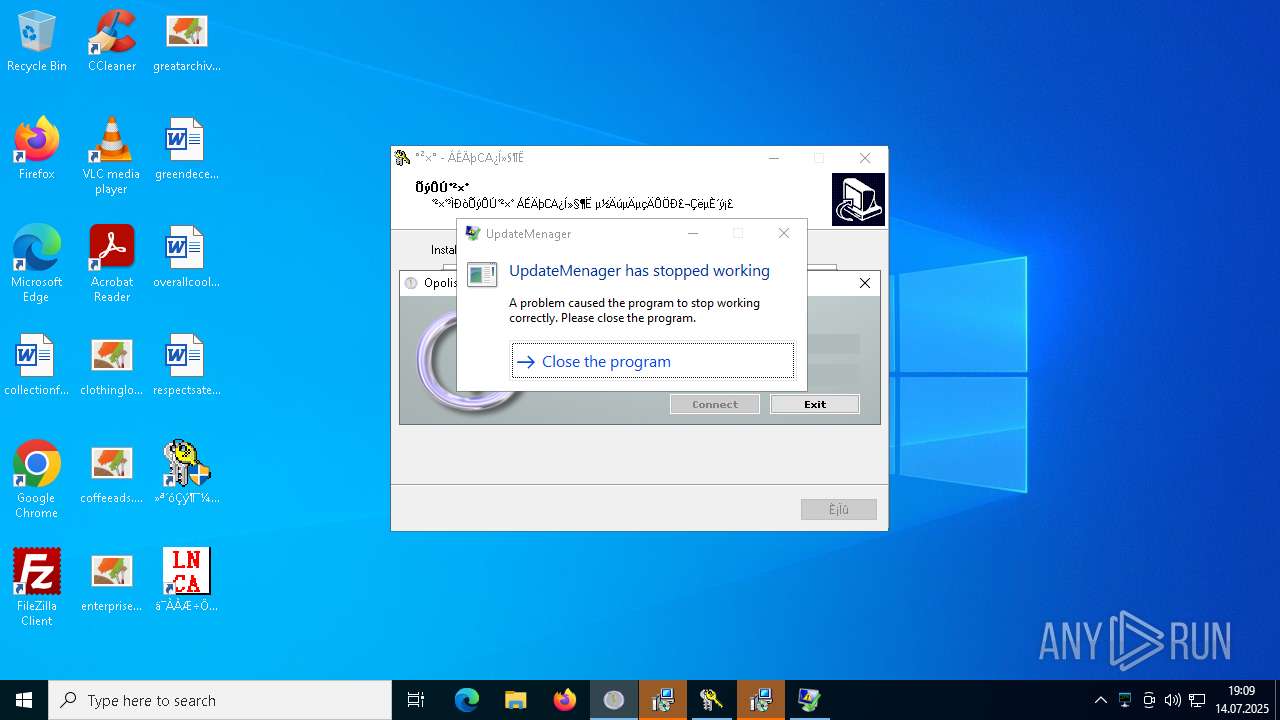Select the collectionf... Word document

[x=37, y=365]
